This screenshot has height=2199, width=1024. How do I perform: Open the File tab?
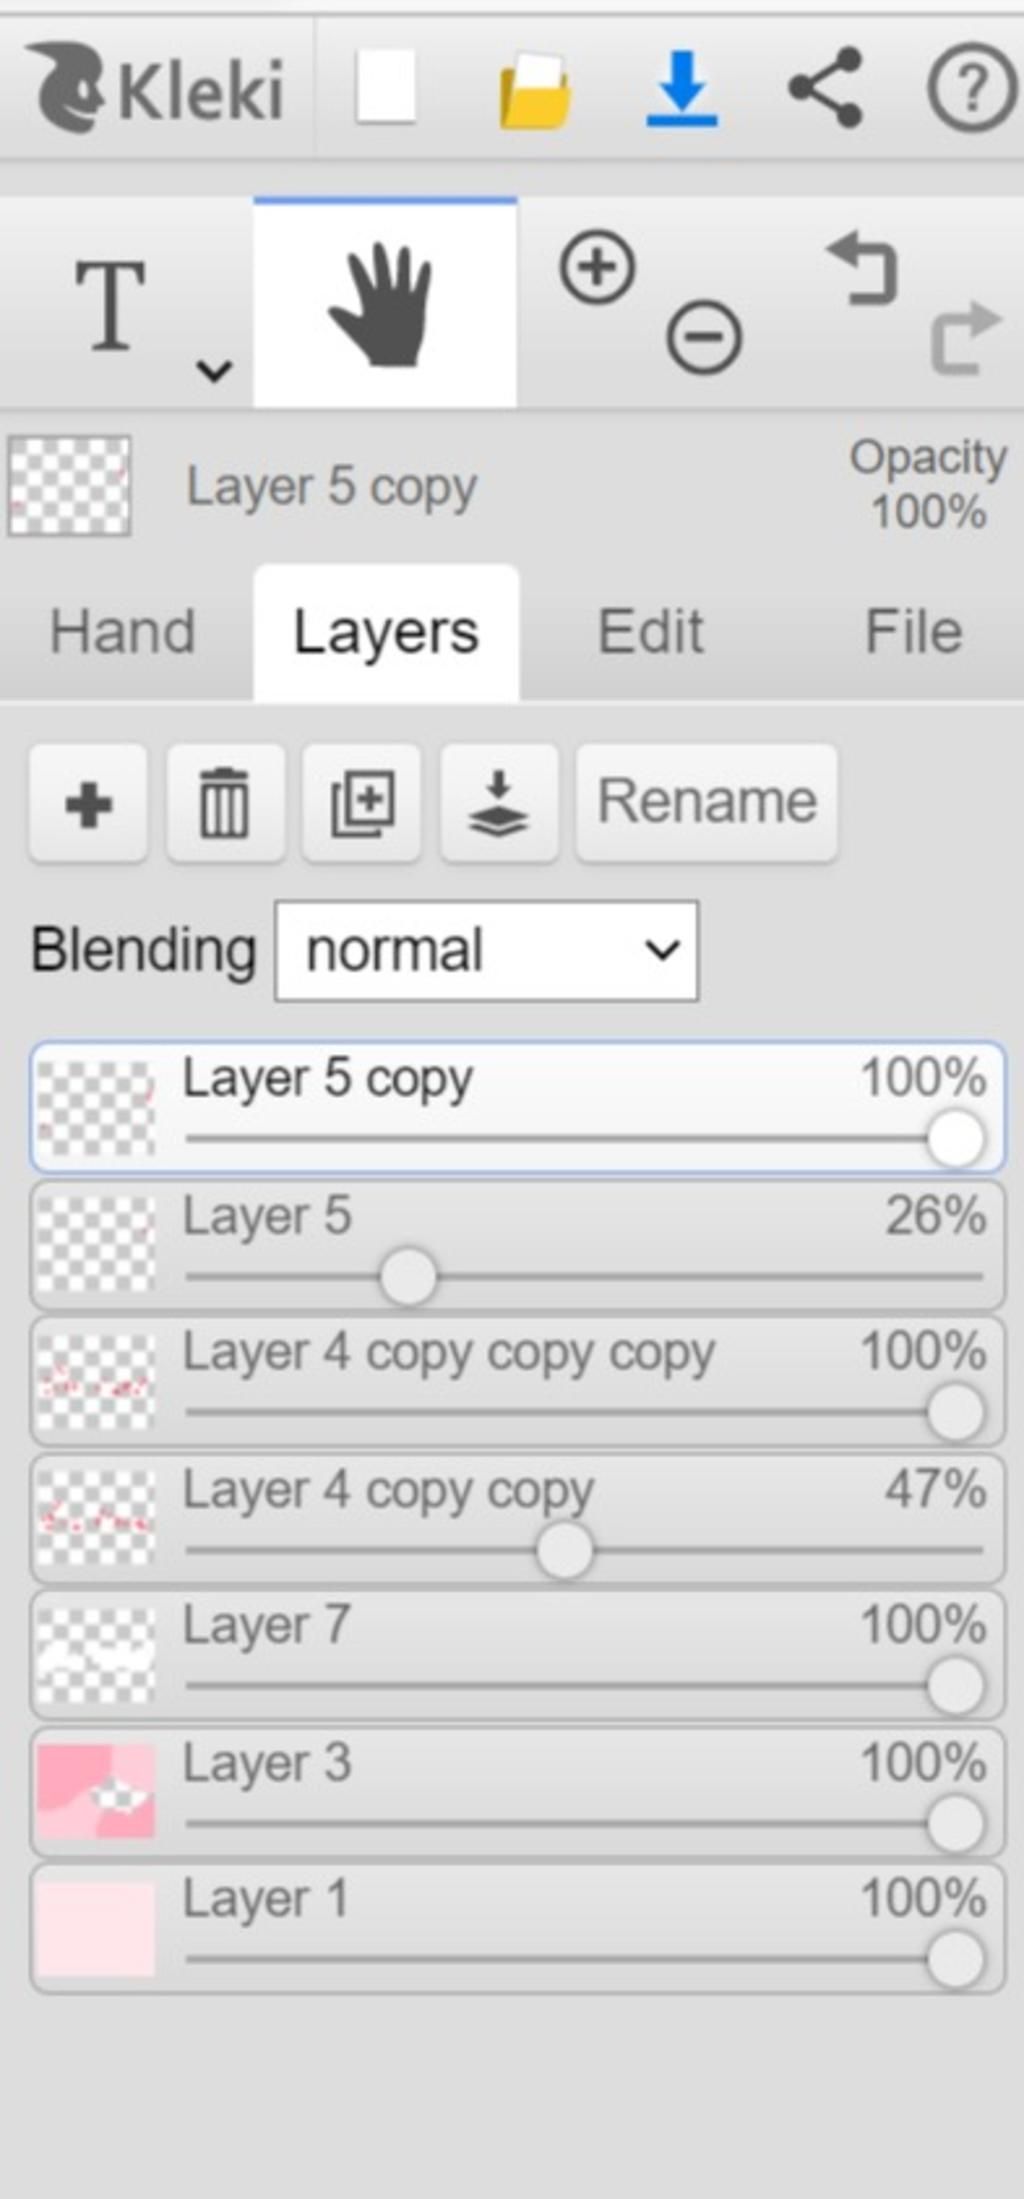tap(913, 632)
